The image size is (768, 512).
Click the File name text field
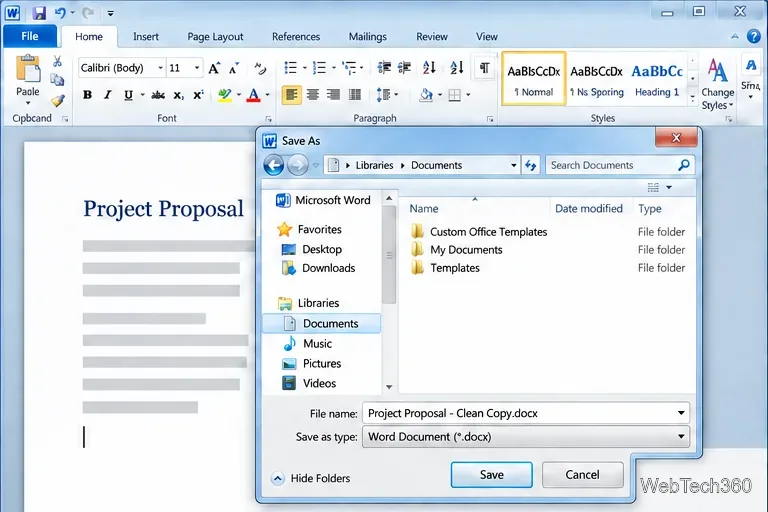coord(526,413)
